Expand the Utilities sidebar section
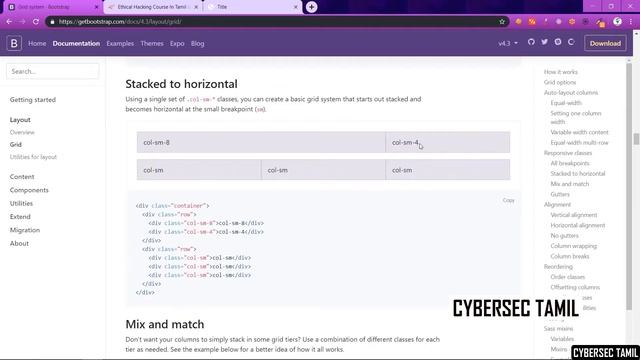Image resolution: width=640 pixels, height=360 pixels. coord(21,203)
